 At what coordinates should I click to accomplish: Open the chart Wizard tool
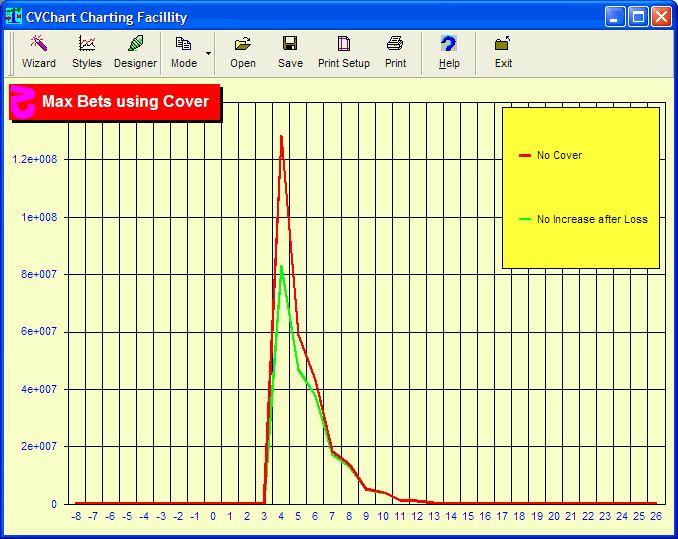[39, 51]
